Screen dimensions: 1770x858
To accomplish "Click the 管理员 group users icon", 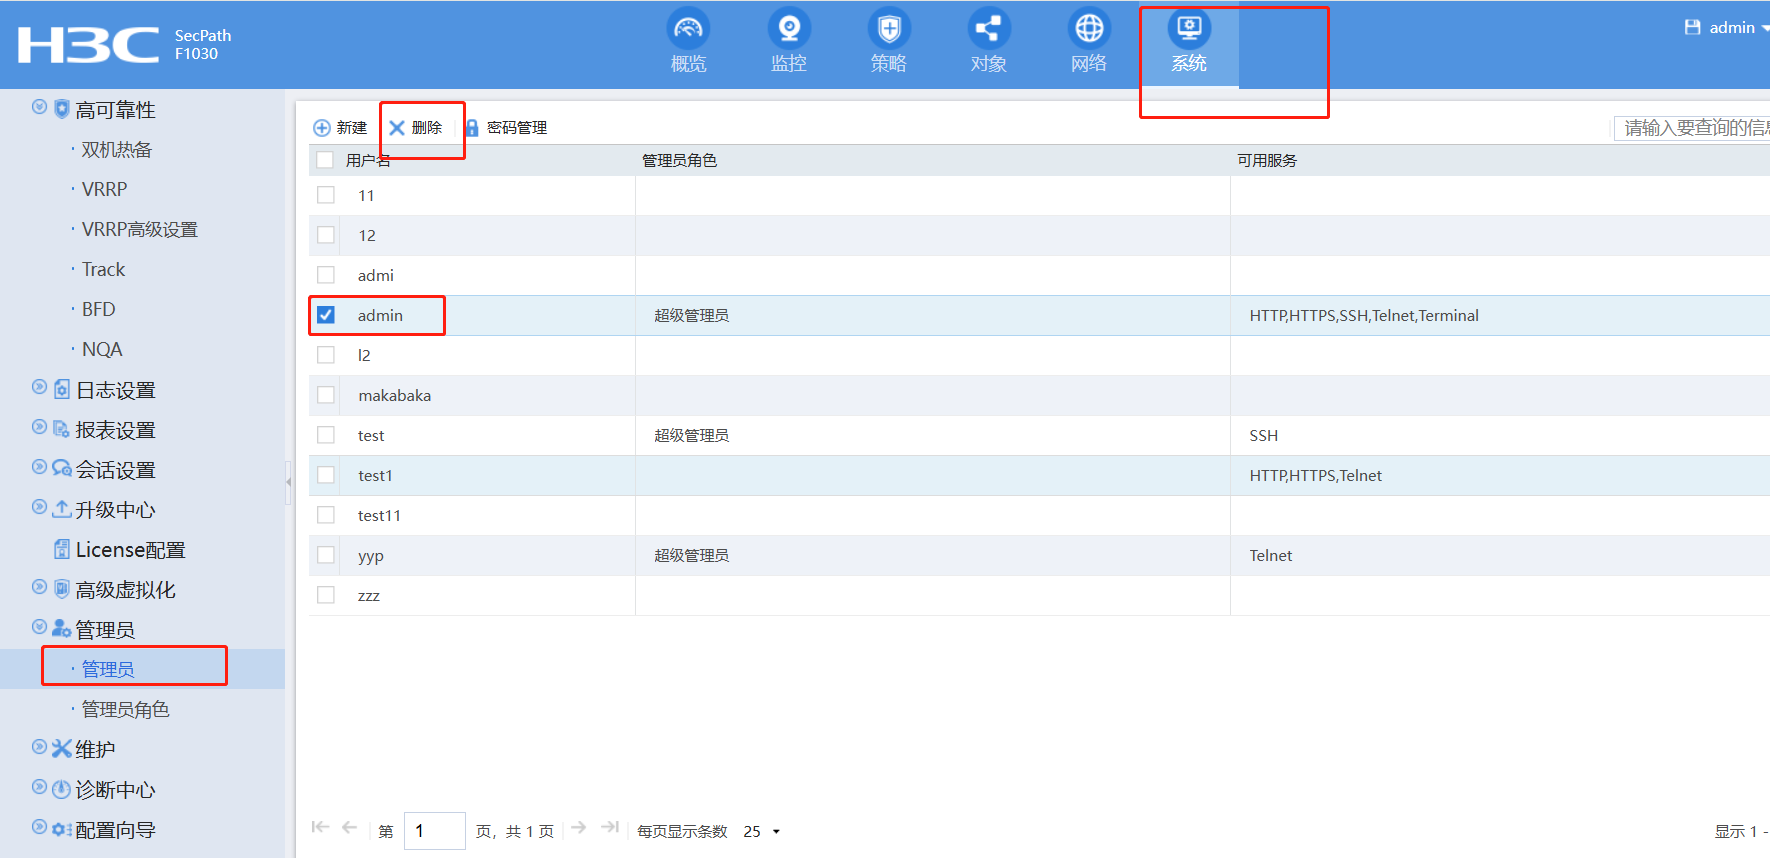I will (x=62, y=629).
